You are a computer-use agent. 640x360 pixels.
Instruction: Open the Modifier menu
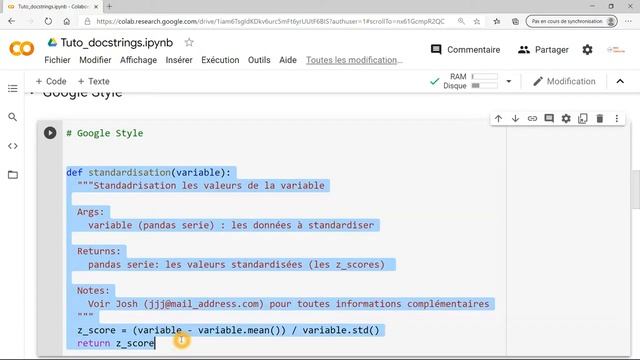pos(95,60)
